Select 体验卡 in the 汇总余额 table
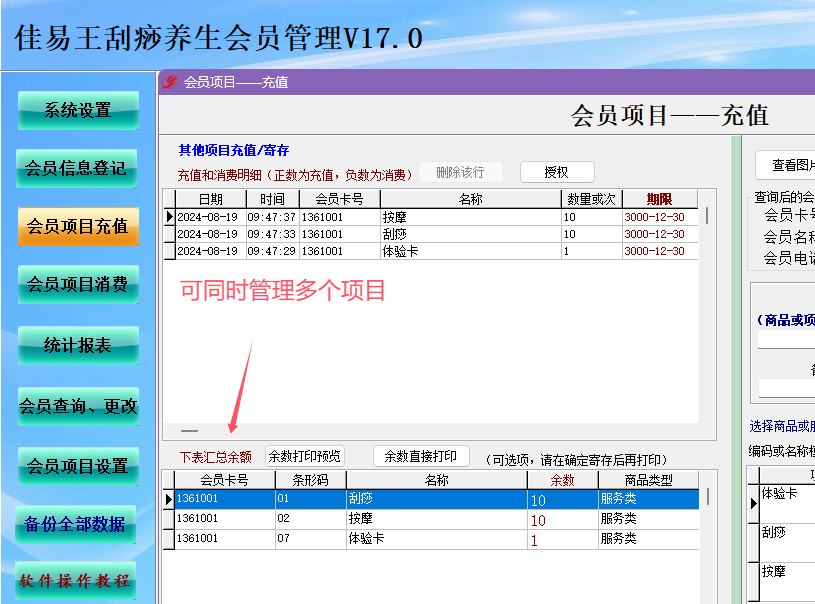 [437, 539]
